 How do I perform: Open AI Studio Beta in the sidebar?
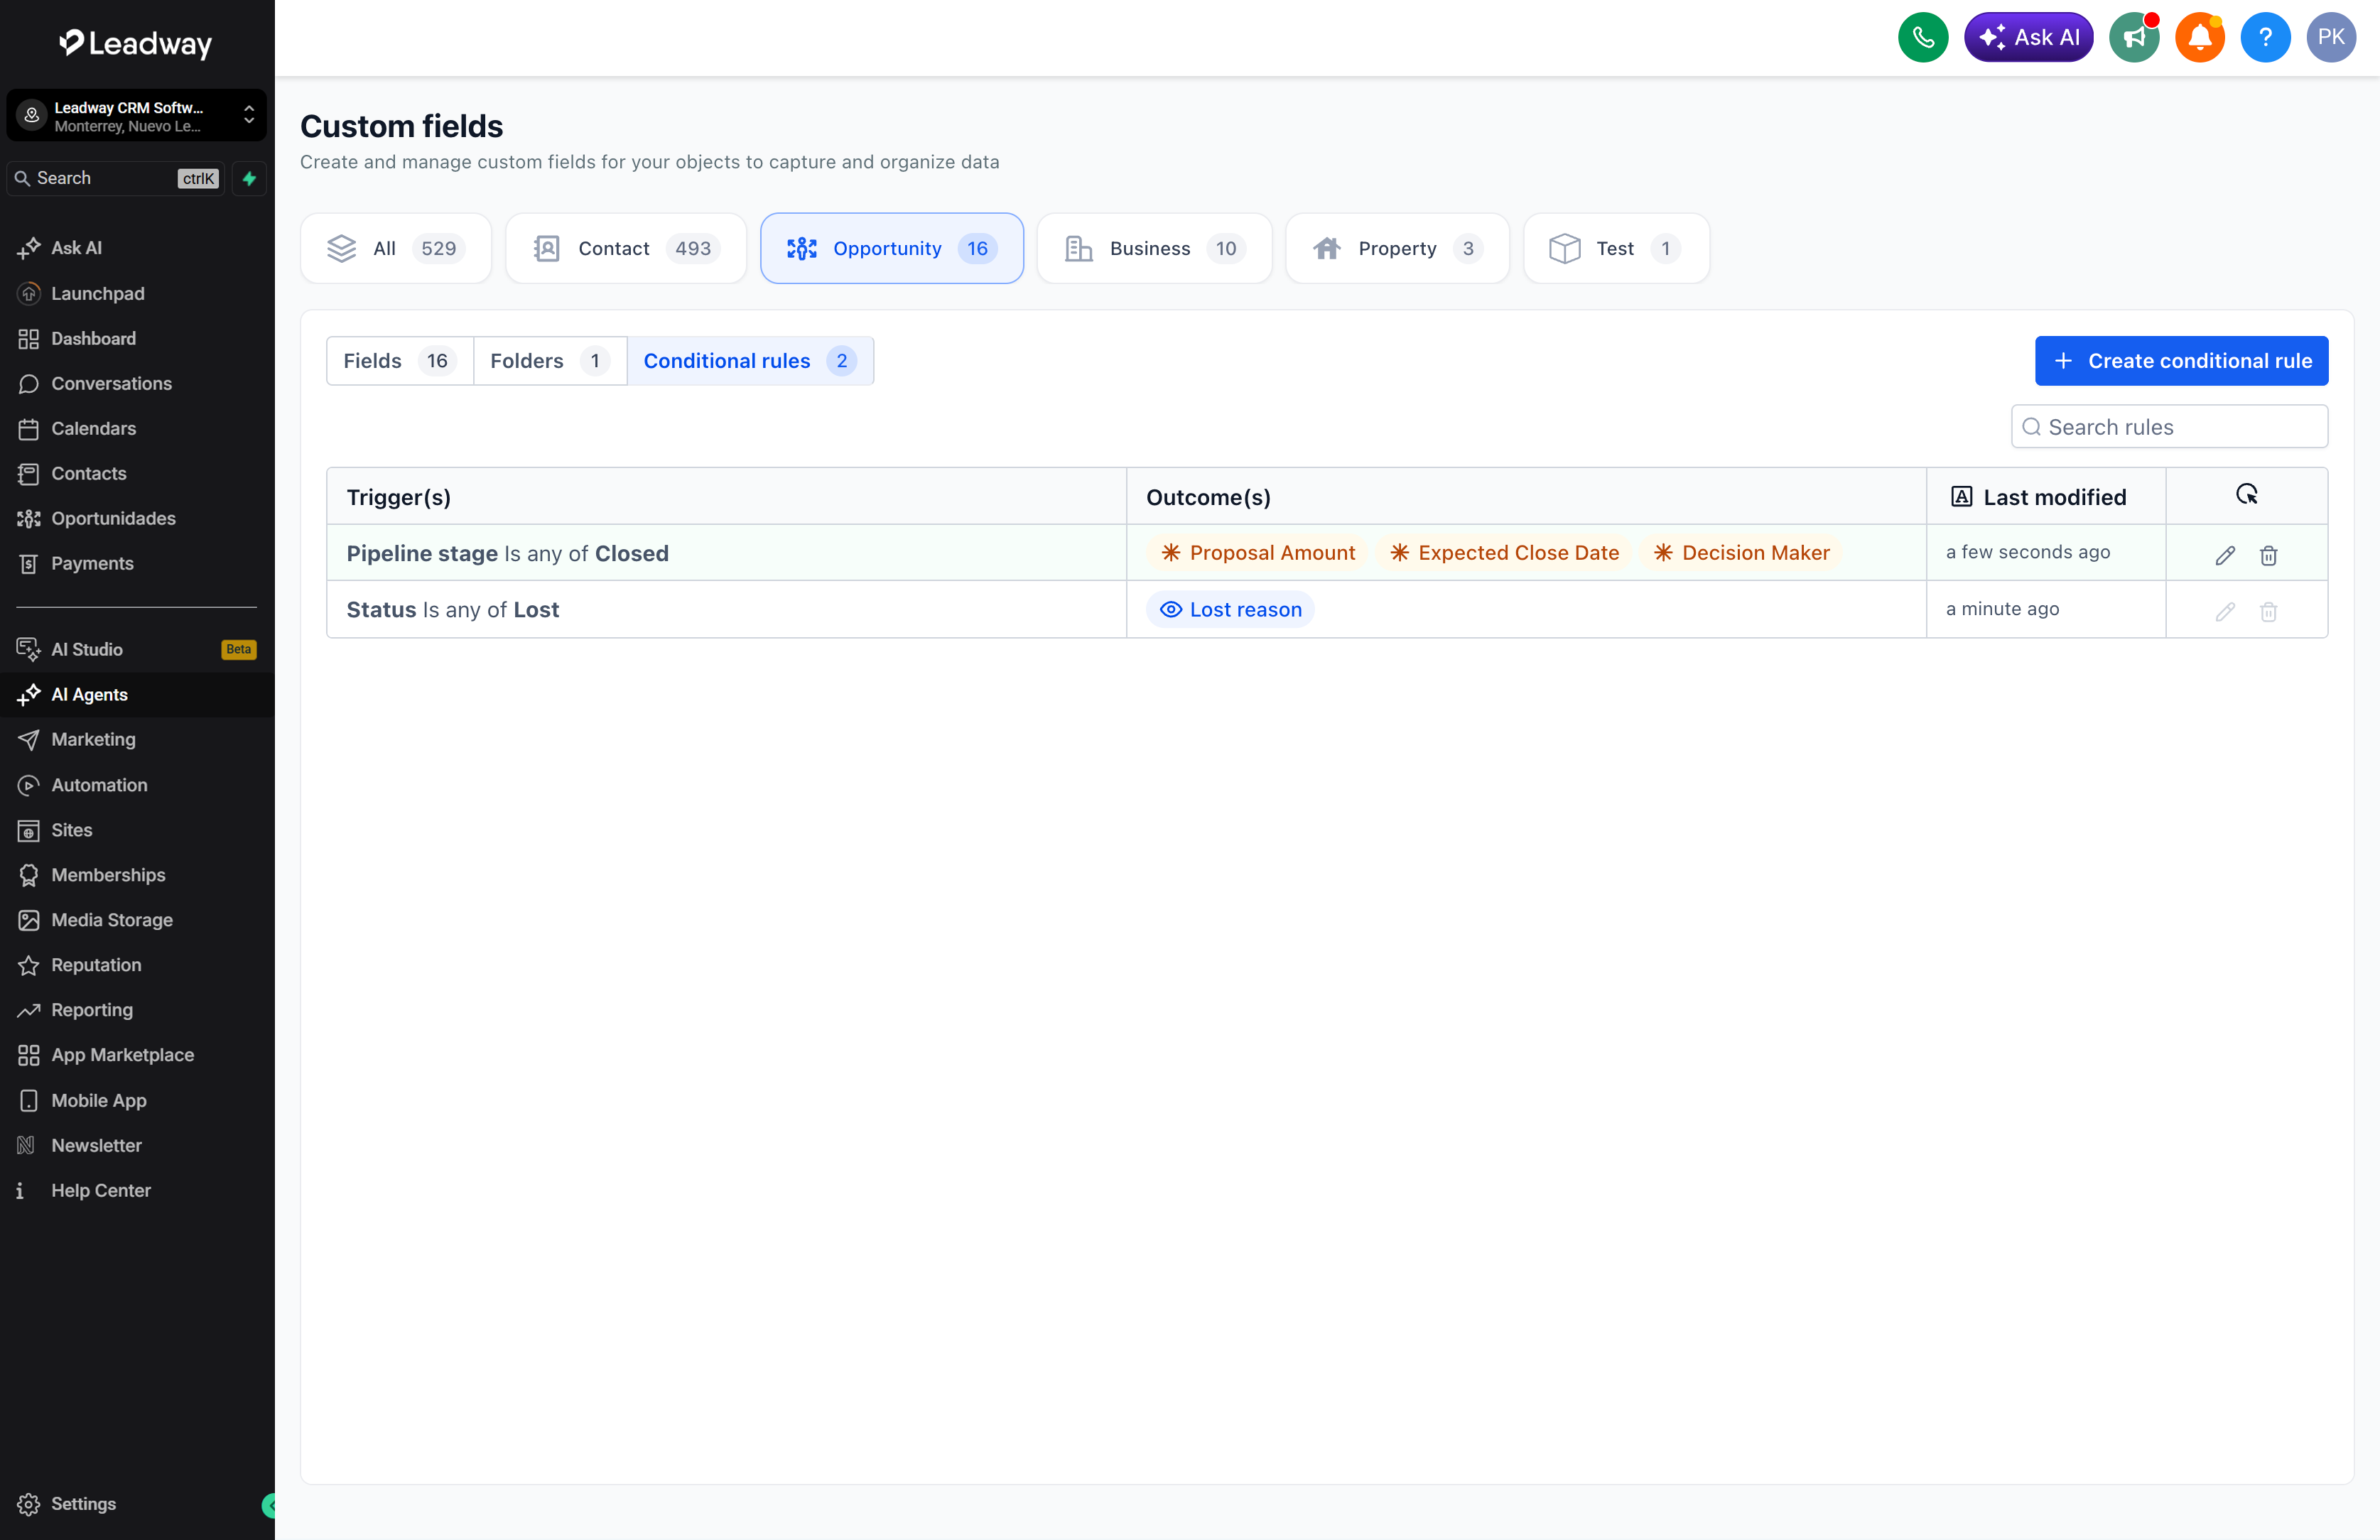pyautogui.click(x=137, y=649)
